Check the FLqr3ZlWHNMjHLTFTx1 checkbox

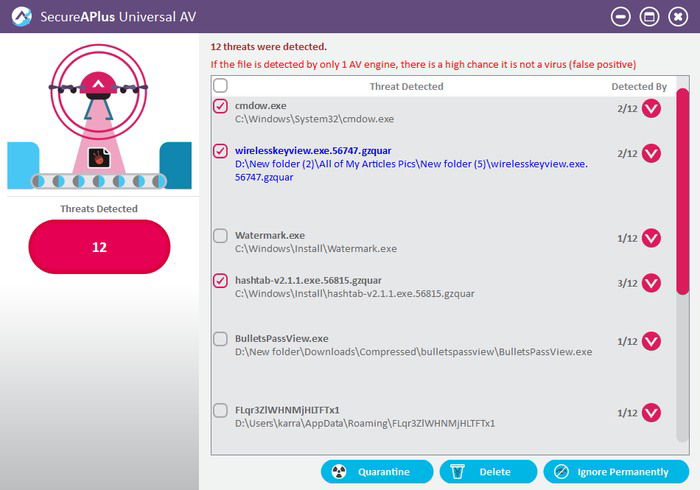[220, 410]
